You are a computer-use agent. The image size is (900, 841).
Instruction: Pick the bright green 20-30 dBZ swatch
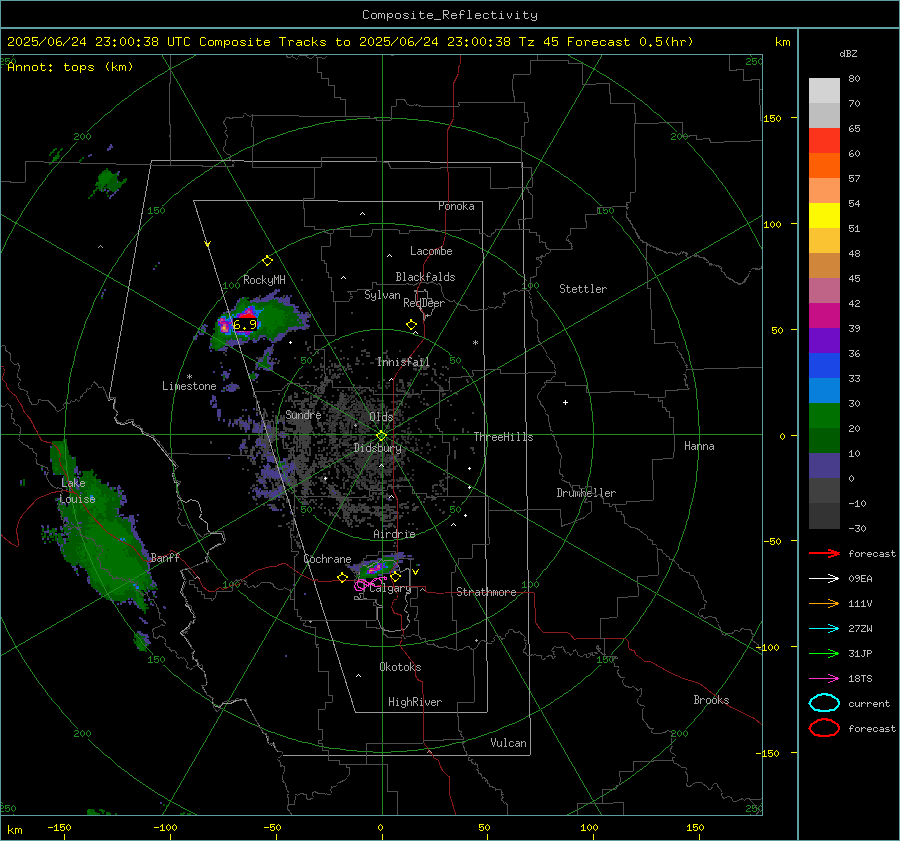tap(824, 416)
